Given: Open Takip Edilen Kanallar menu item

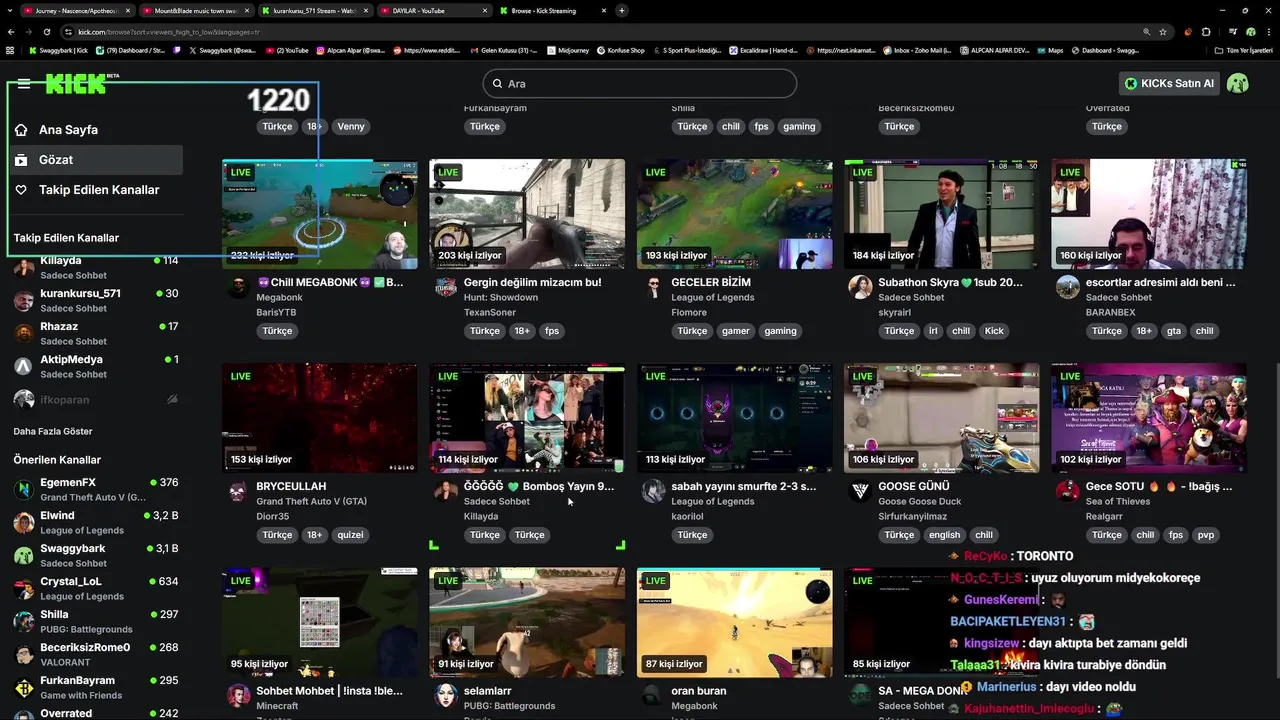Looking at the screenshot, I should [97, 190].
